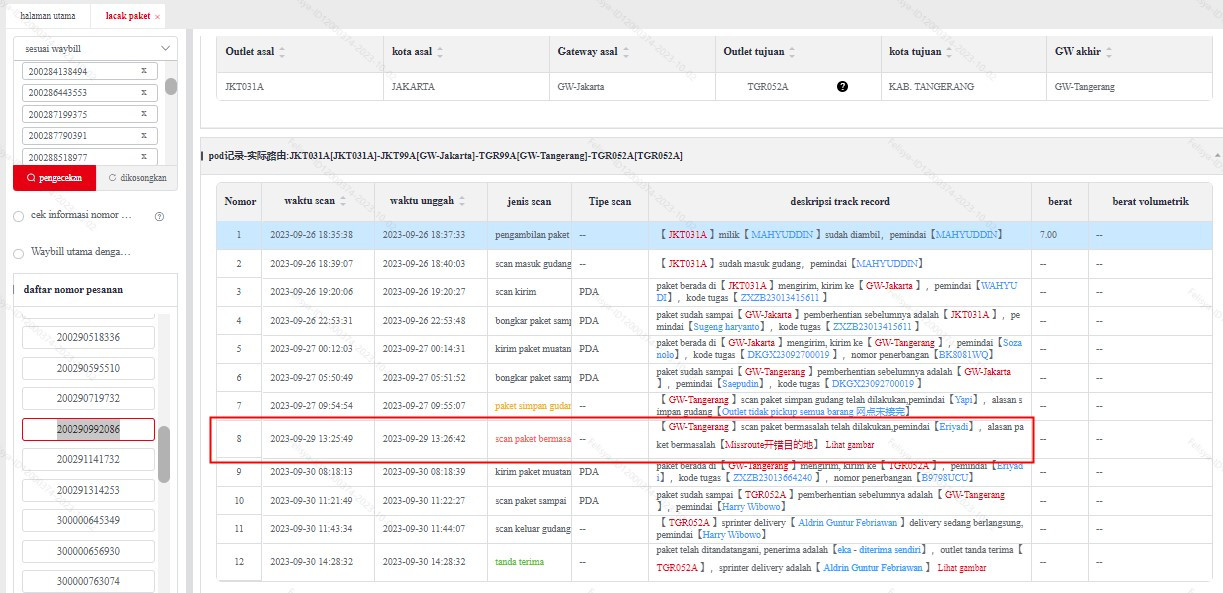Remove waybill 200288518977 with its x icon

pyautogui.click(x=144, y=157)
